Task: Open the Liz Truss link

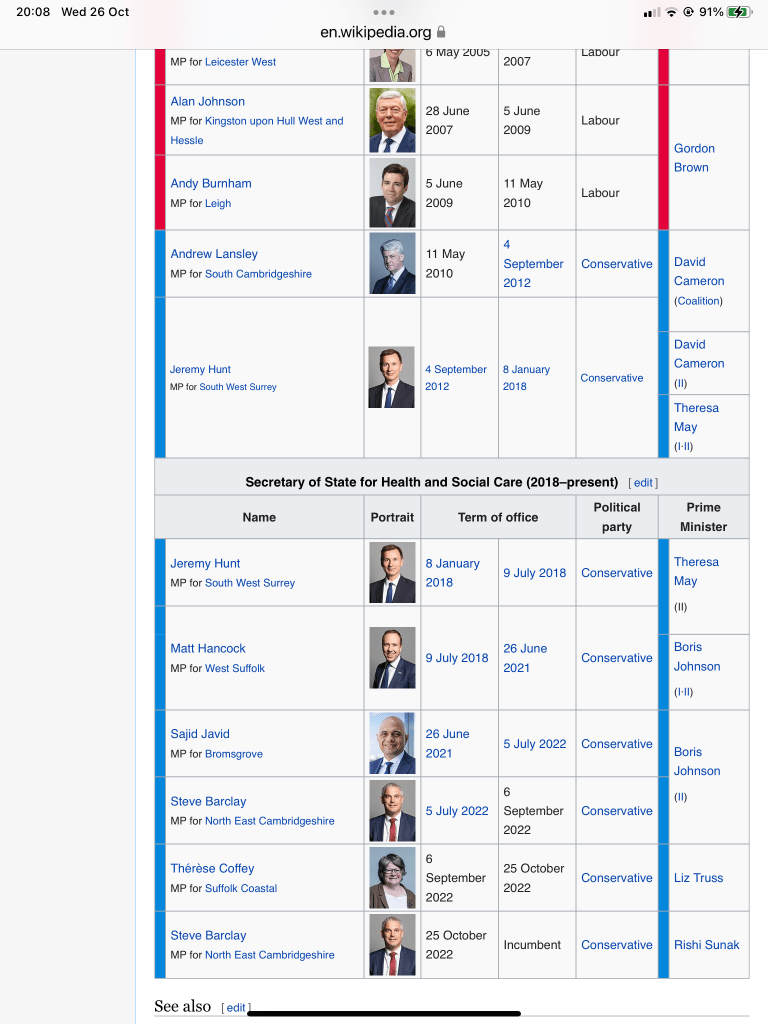Action: 698,878
